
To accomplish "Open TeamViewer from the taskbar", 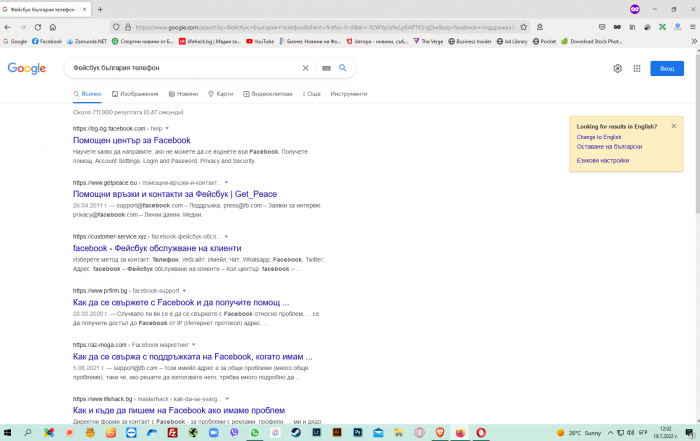I will coord(131,433).
